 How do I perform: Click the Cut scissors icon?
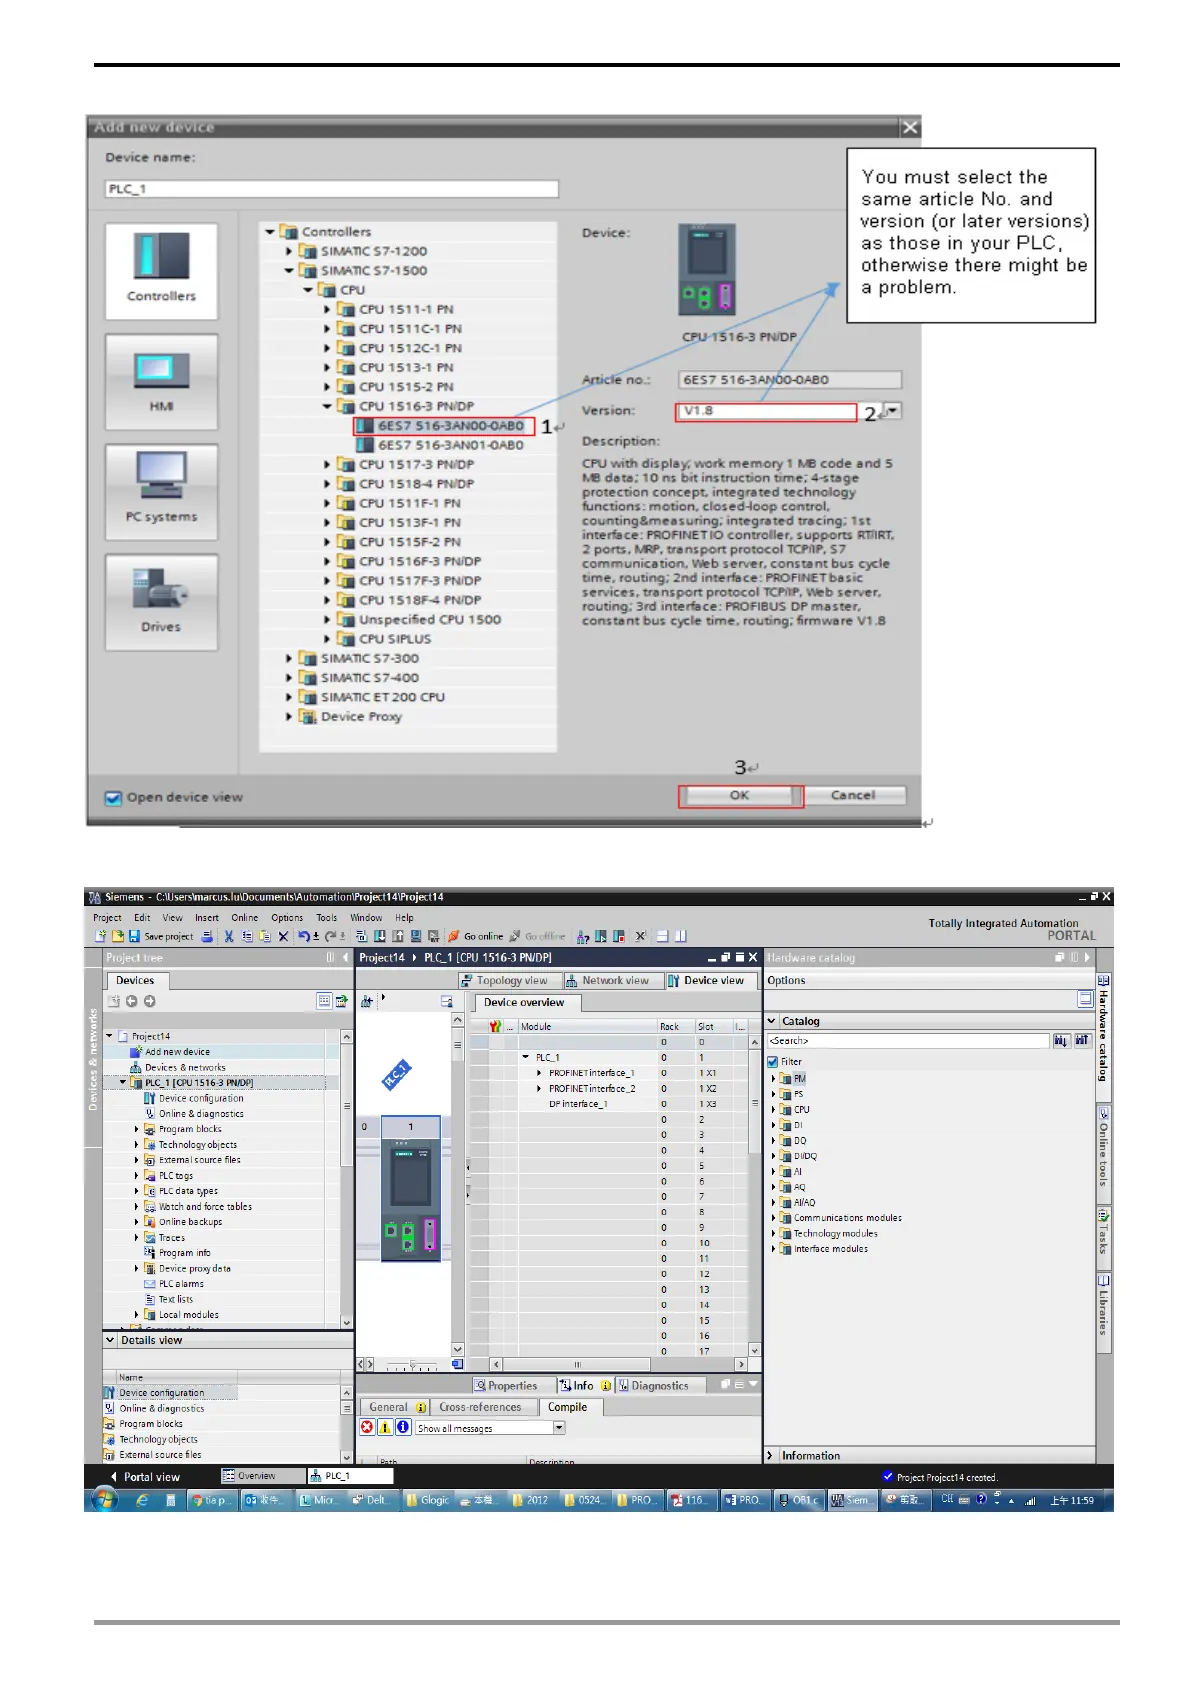pyautogui.click(x=229, y=937)
